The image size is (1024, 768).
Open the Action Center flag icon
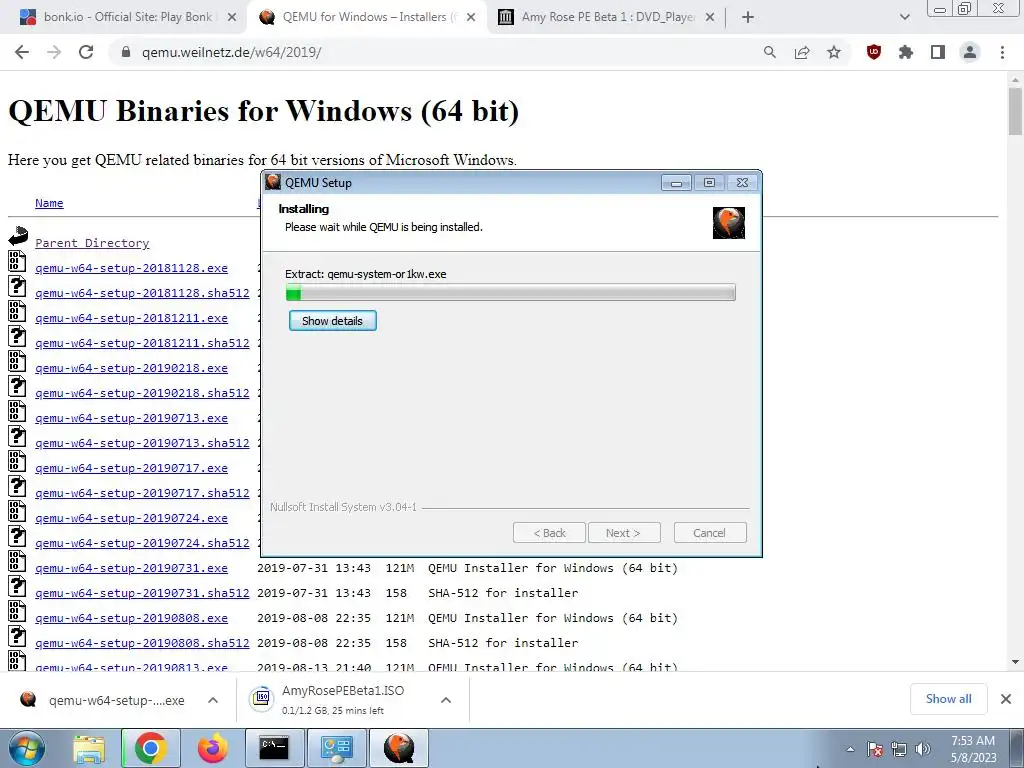(x=875, y=749)
